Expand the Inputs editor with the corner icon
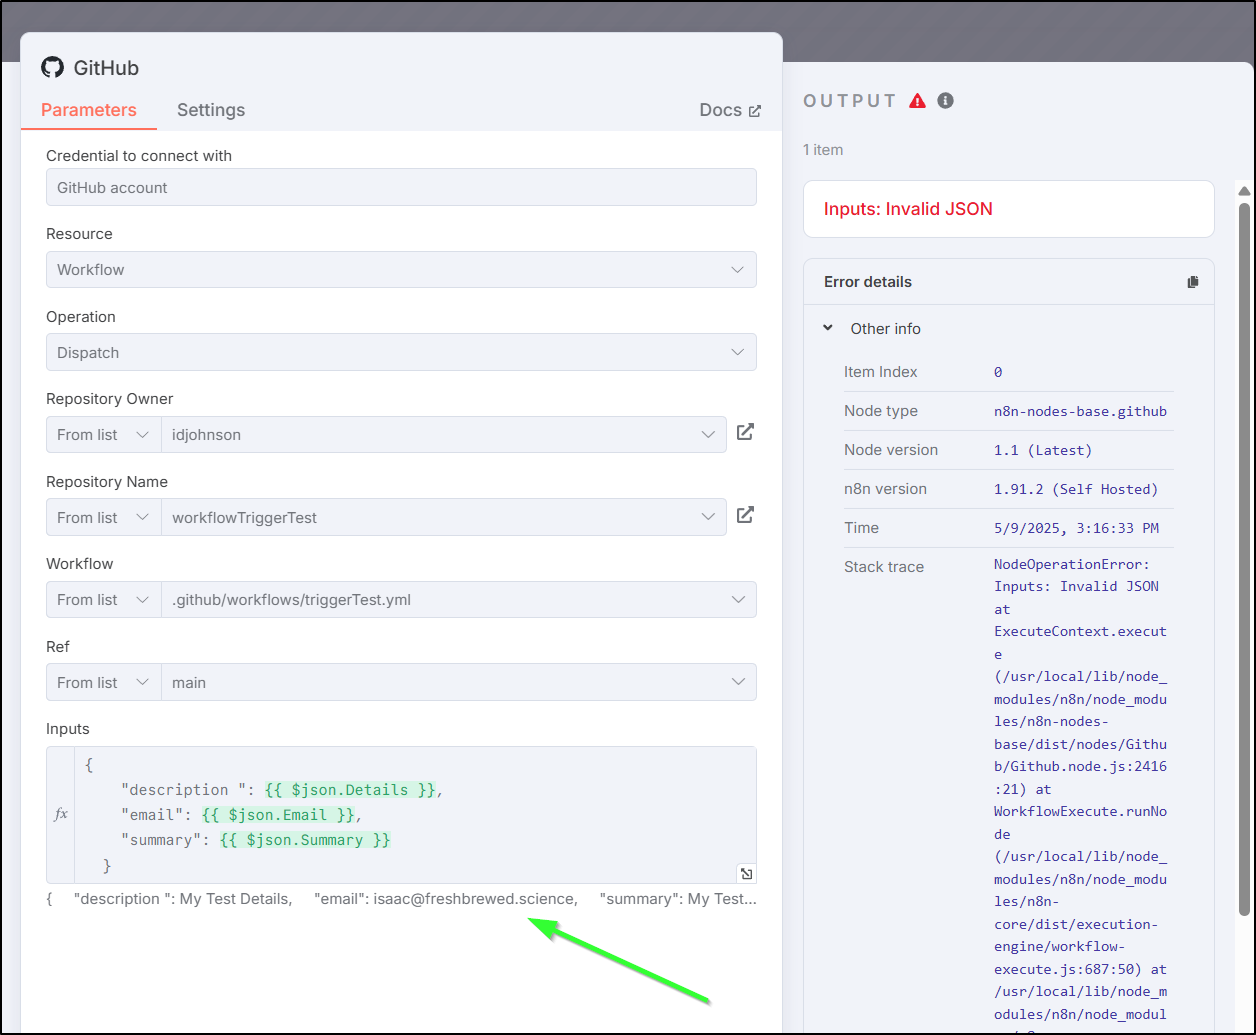 tap(746, 874)
